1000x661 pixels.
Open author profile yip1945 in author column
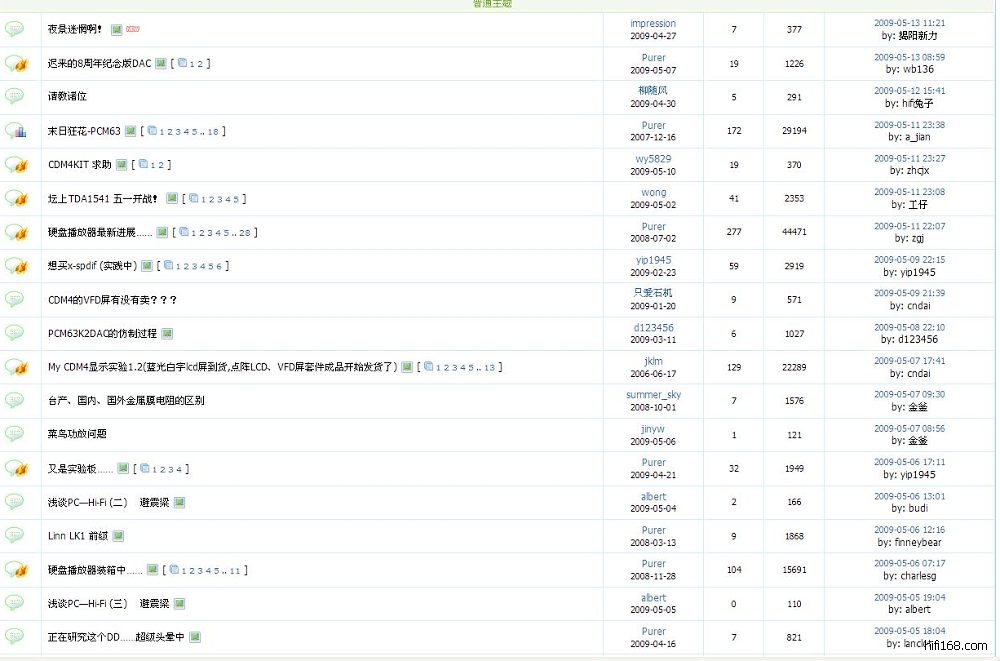[653, 260]
